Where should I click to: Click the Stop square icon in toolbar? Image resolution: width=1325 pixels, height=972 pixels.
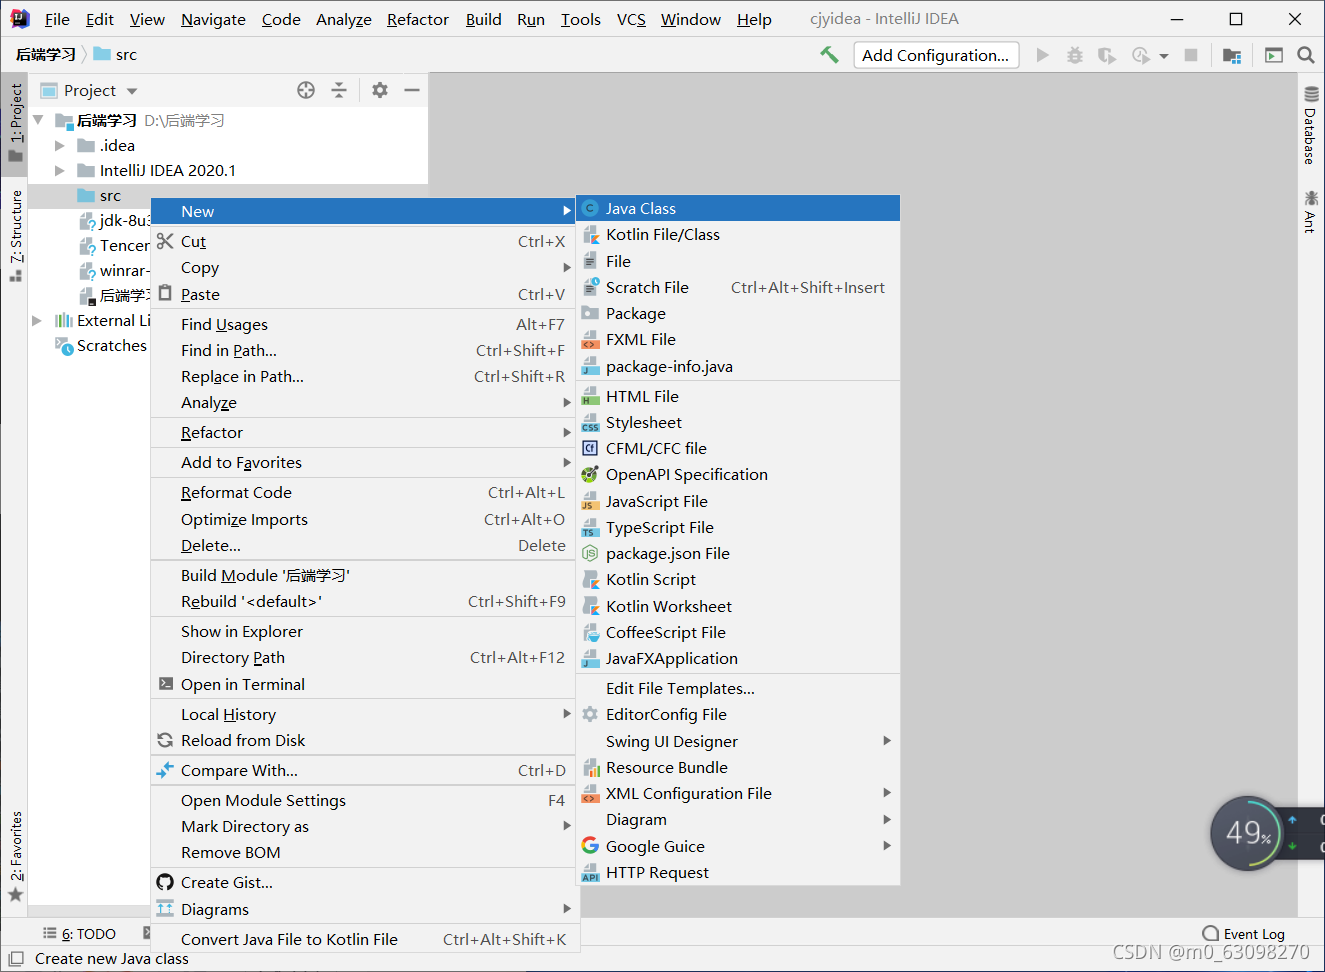coord(1190,55)
